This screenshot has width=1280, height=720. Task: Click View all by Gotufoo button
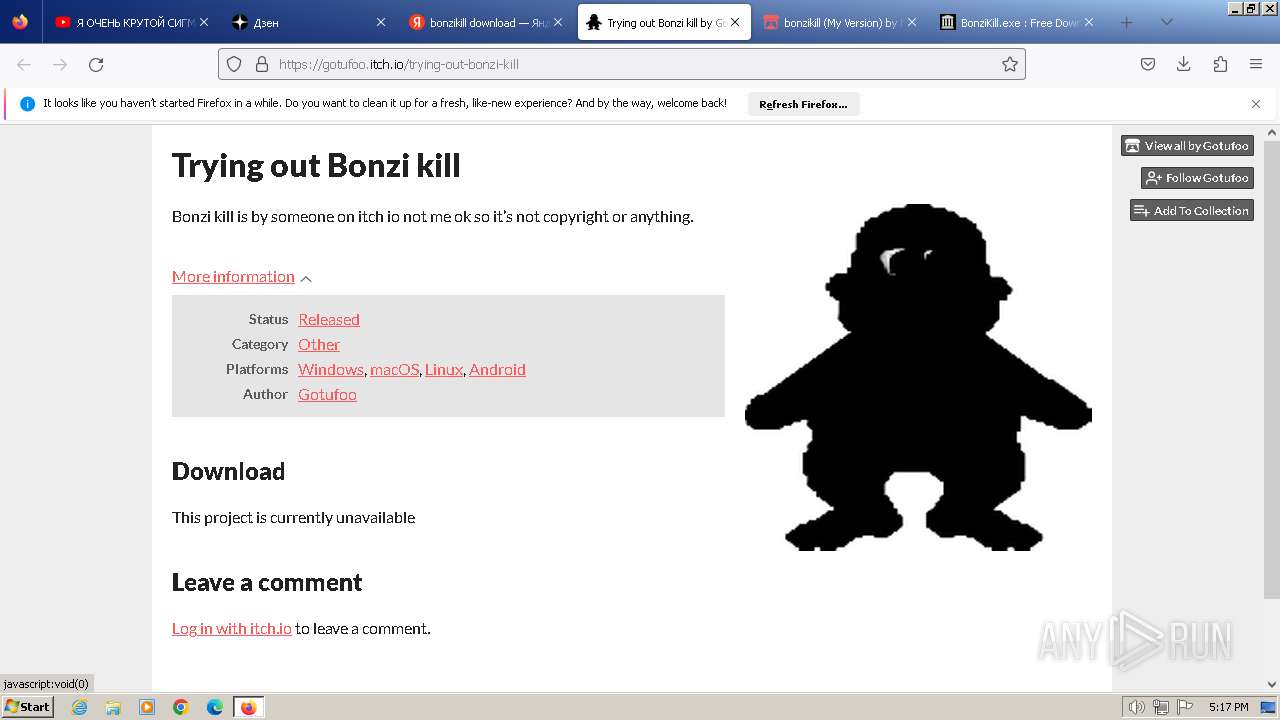coord(1187,146)
